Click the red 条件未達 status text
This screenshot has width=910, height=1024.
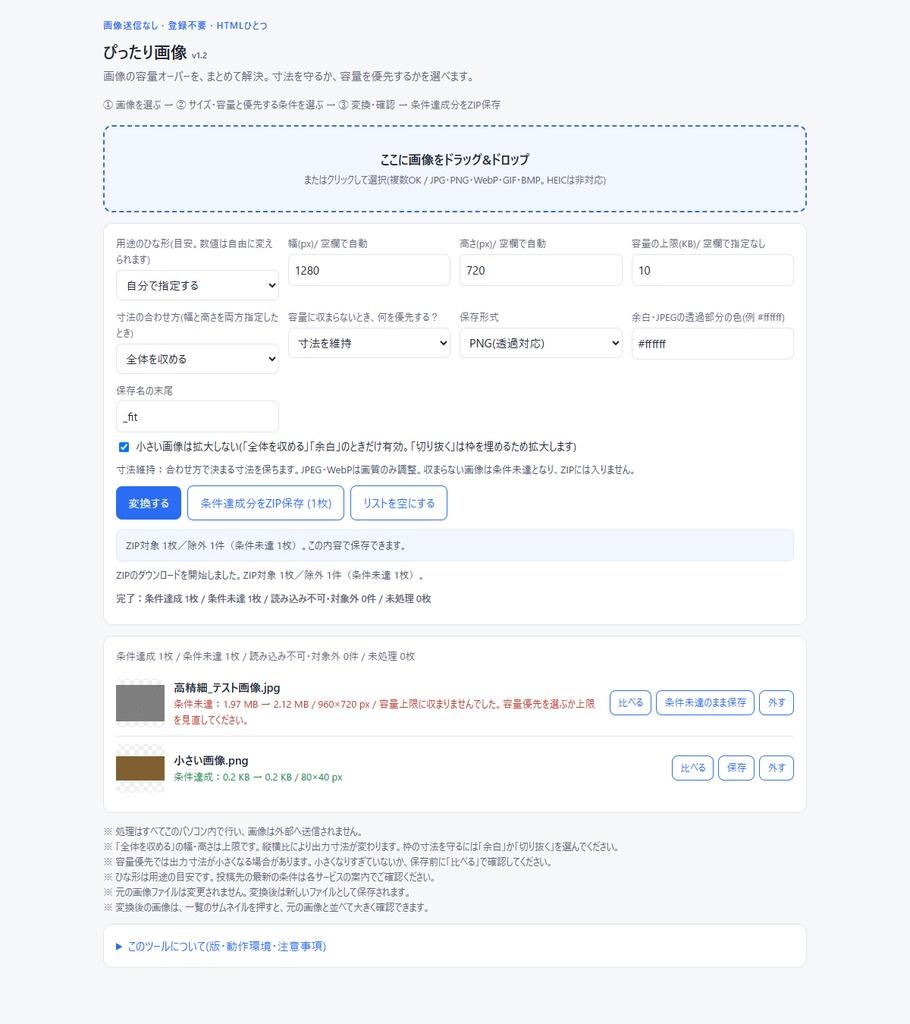[384, 712]
